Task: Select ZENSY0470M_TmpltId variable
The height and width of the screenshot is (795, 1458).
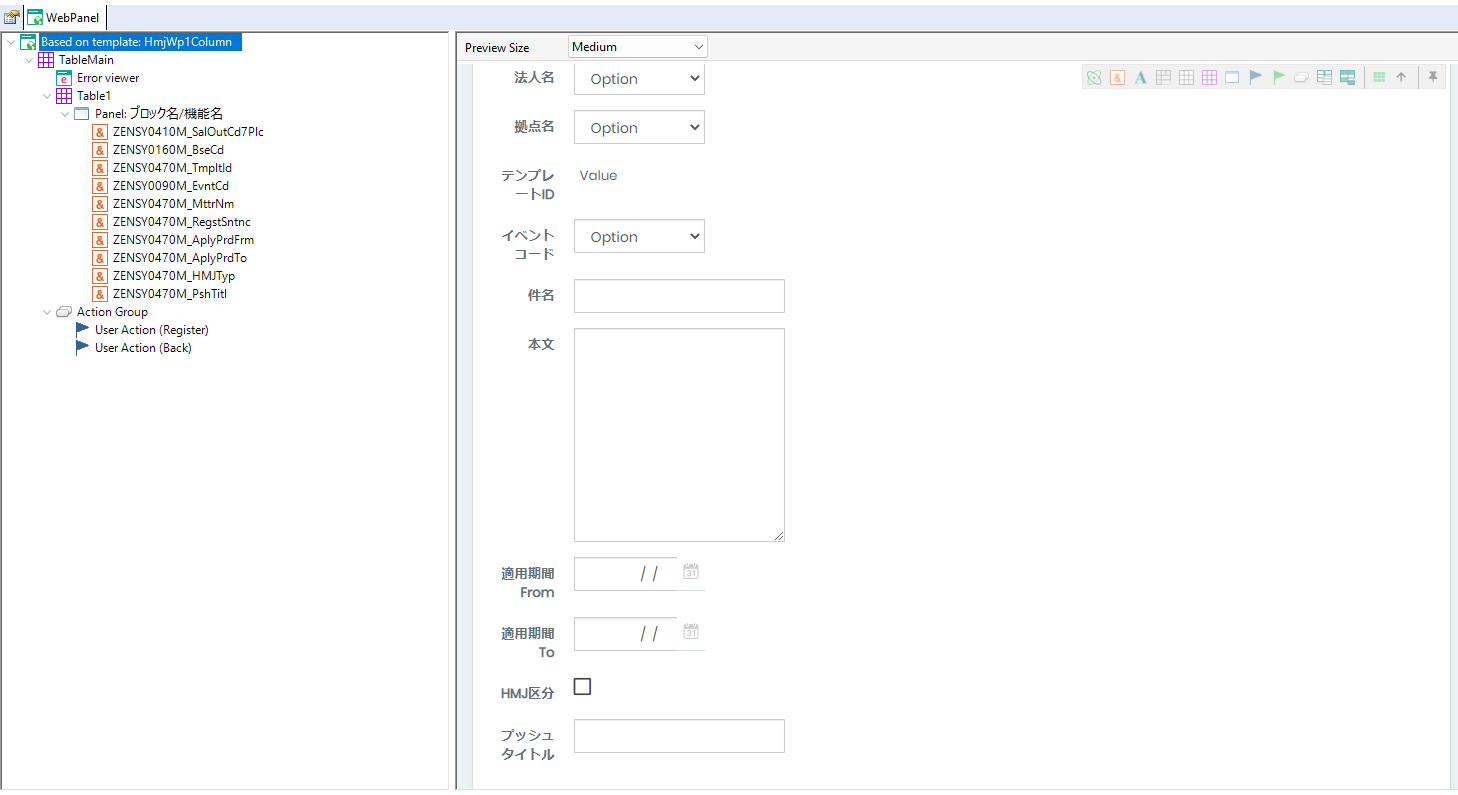Action: (x=172, y=168)
